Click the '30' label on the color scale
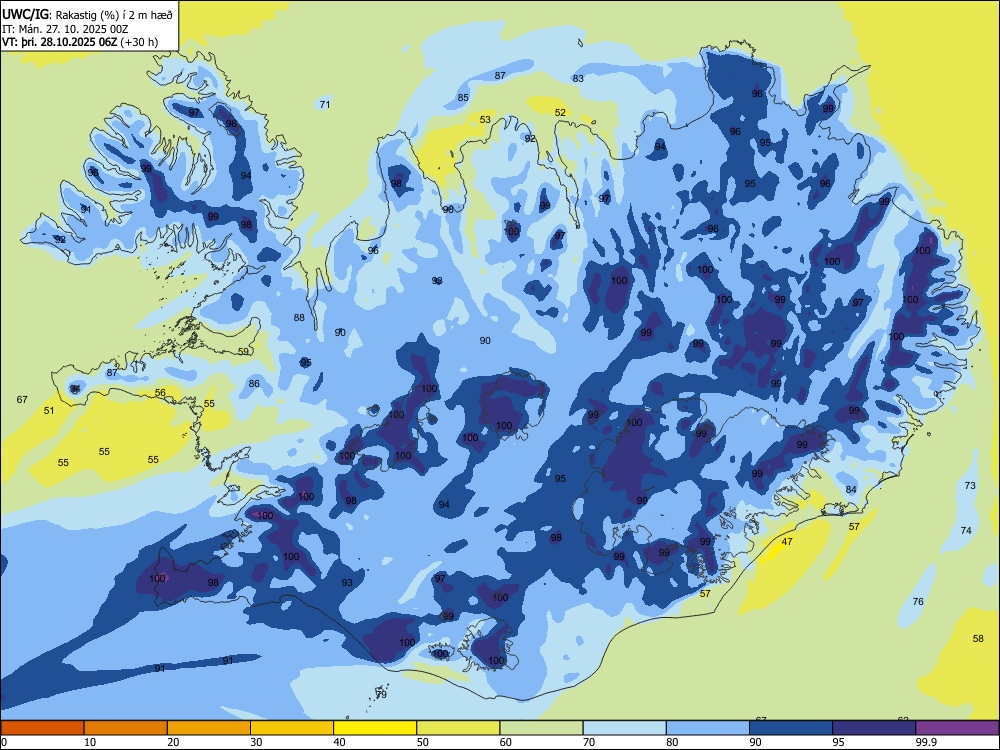 point(256,742)
